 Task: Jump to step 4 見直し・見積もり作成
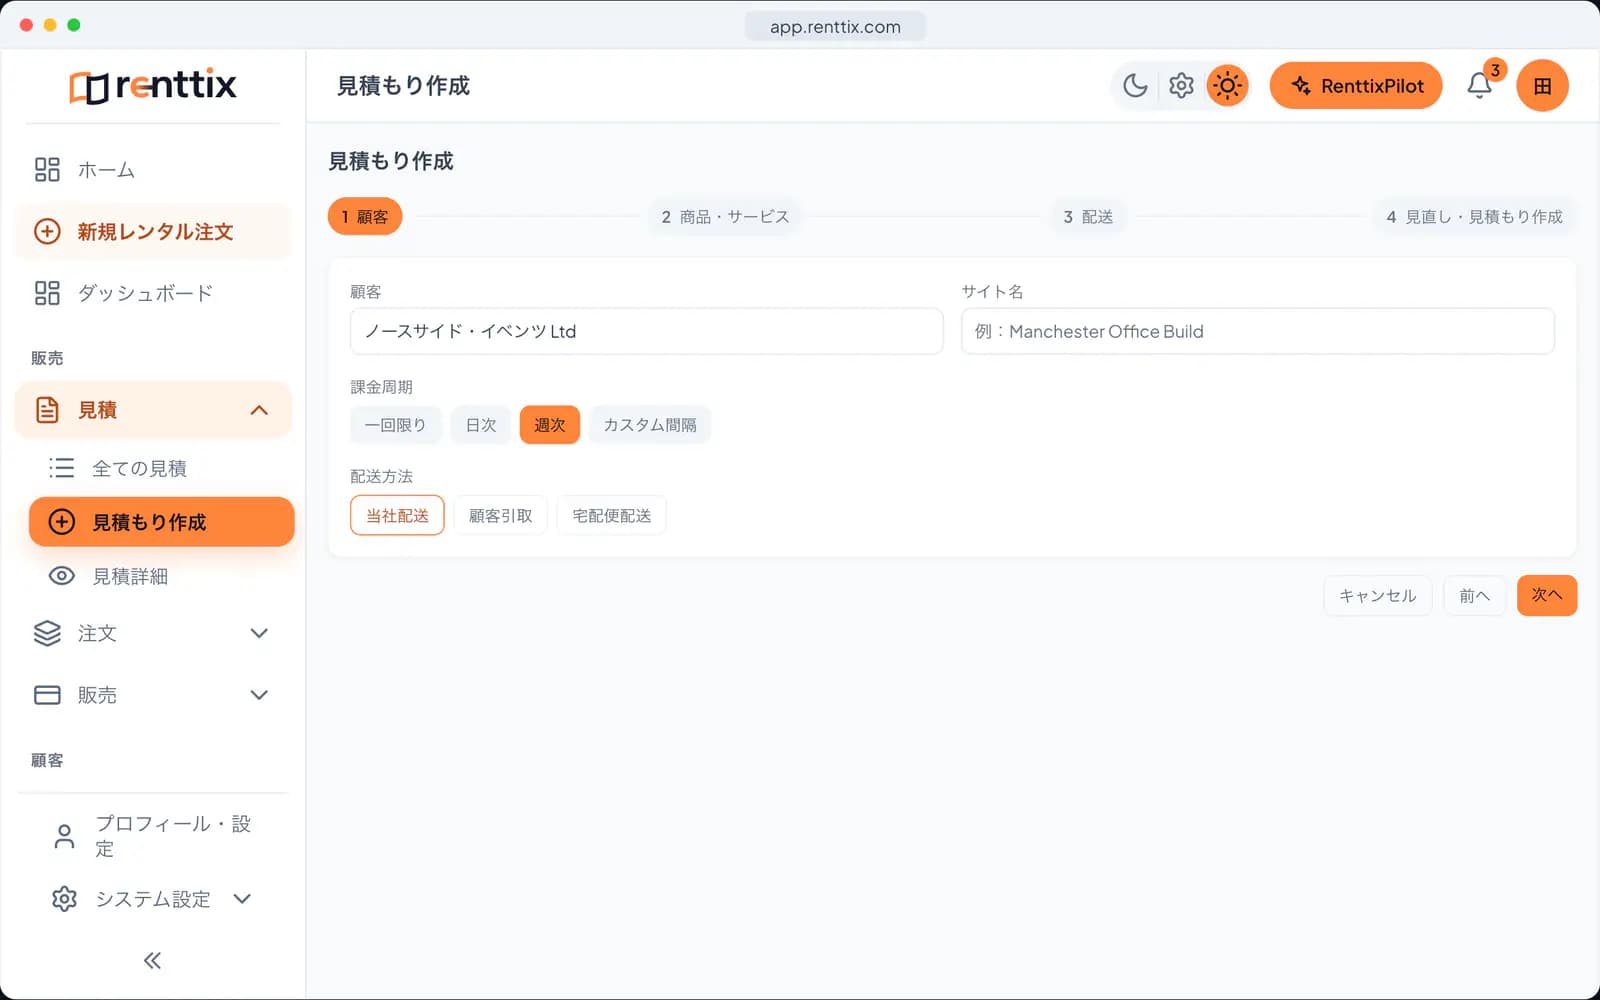1474,217
